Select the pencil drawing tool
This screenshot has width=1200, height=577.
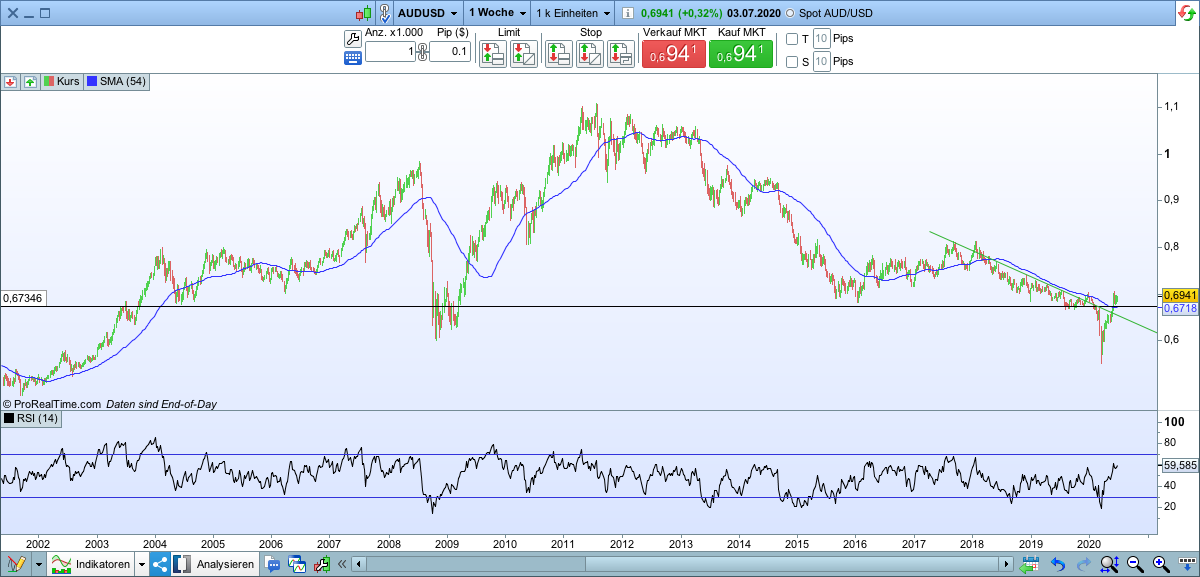16,564
